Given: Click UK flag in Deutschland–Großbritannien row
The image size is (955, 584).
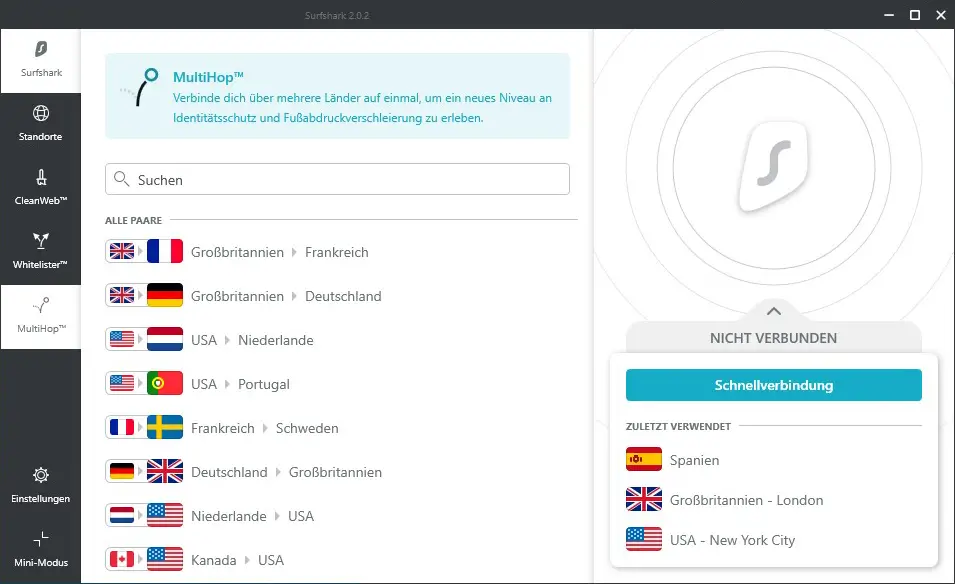Looking at the screenshot, I should (165, 471).
